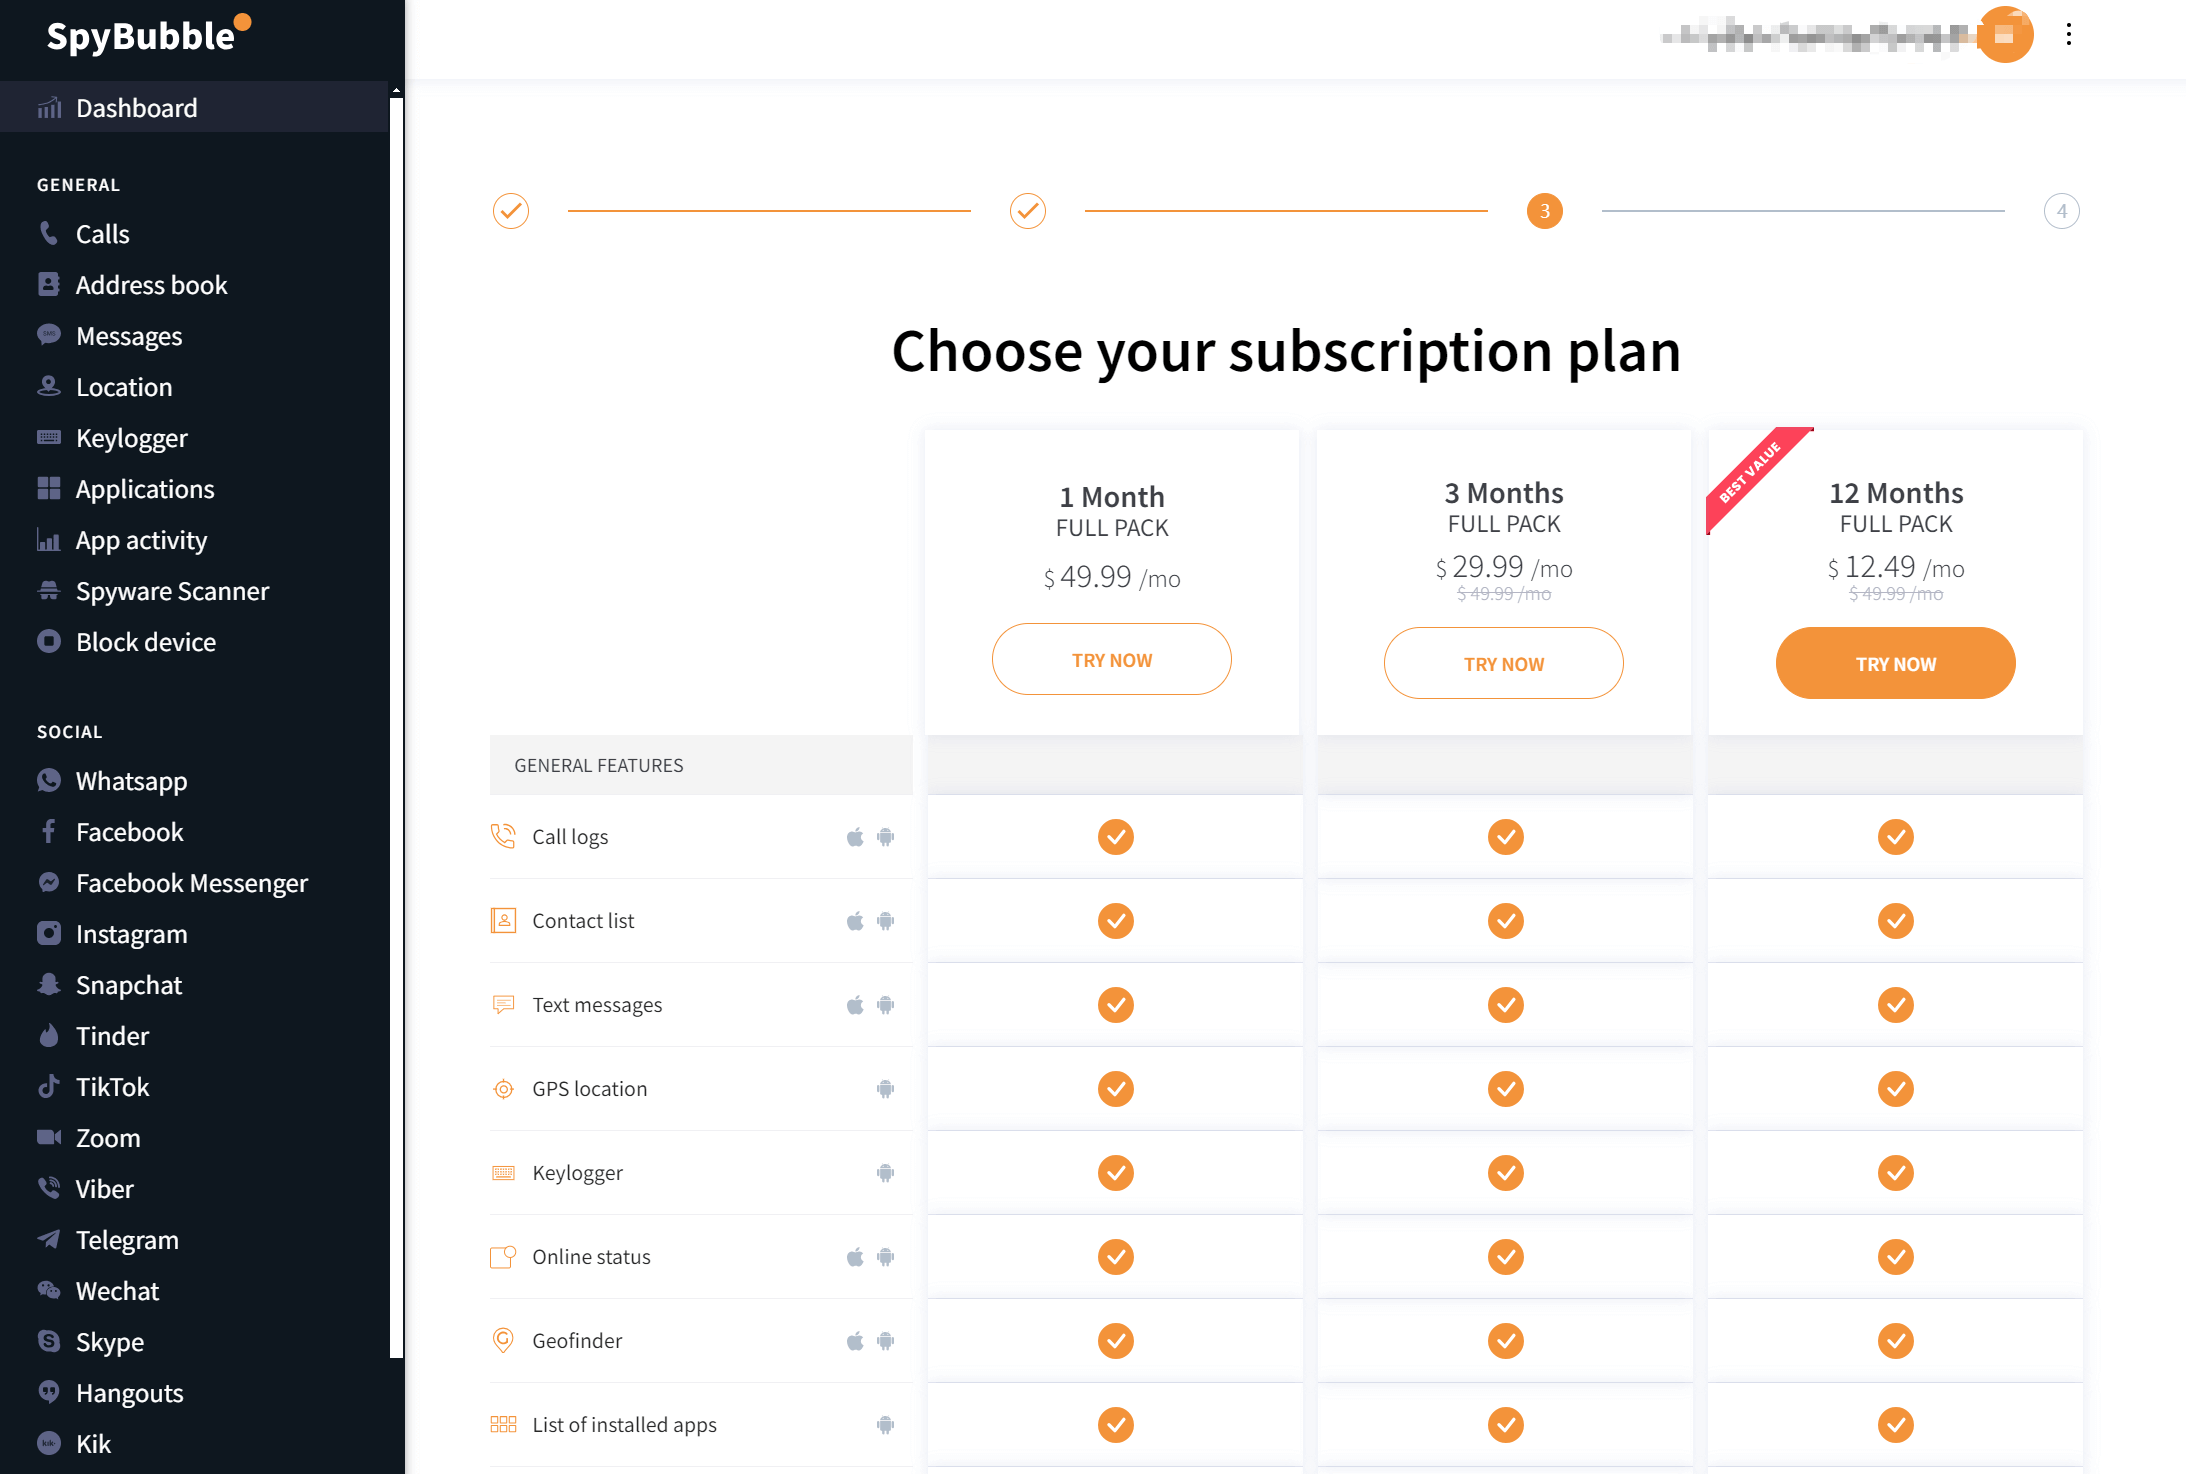Click Try Now for 12 Months plan

(1895, 663)
